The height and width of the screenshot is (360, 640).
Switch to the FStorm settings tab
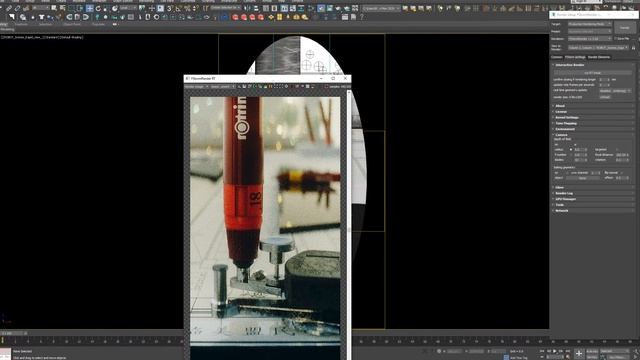(575, 57)
